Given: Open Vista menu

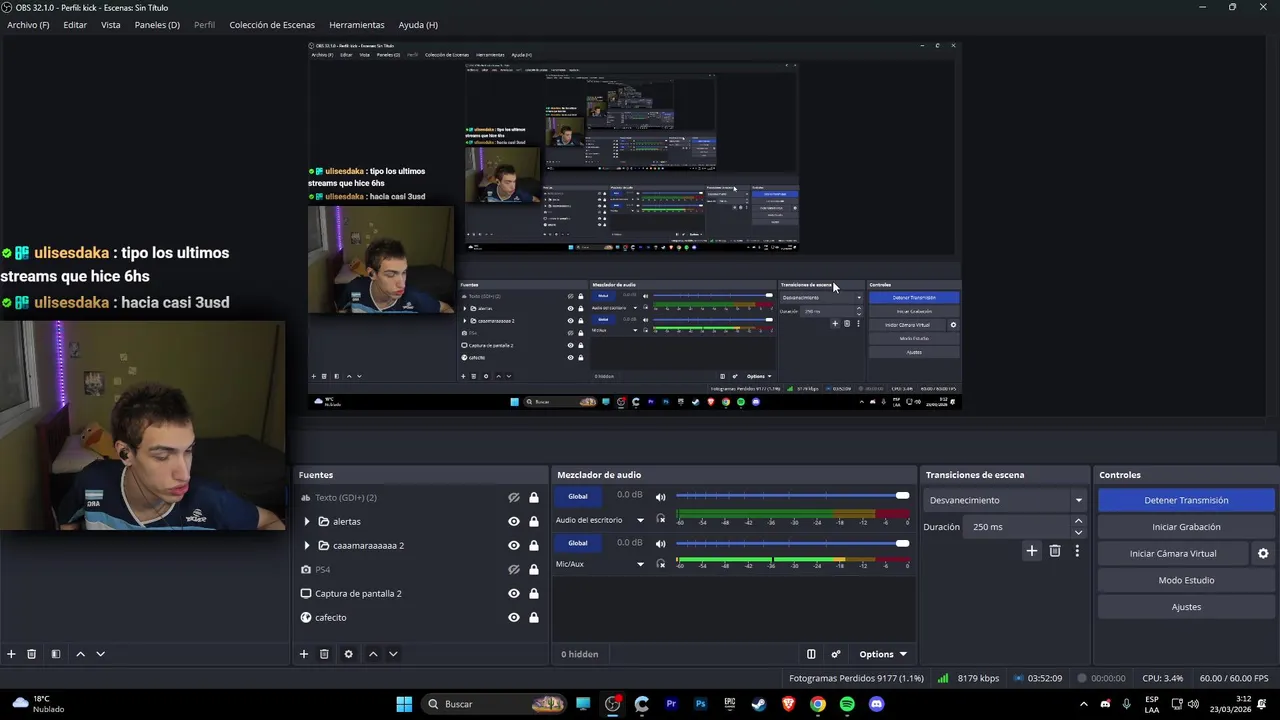Looking at the screenshot, I should click(111, 24).
